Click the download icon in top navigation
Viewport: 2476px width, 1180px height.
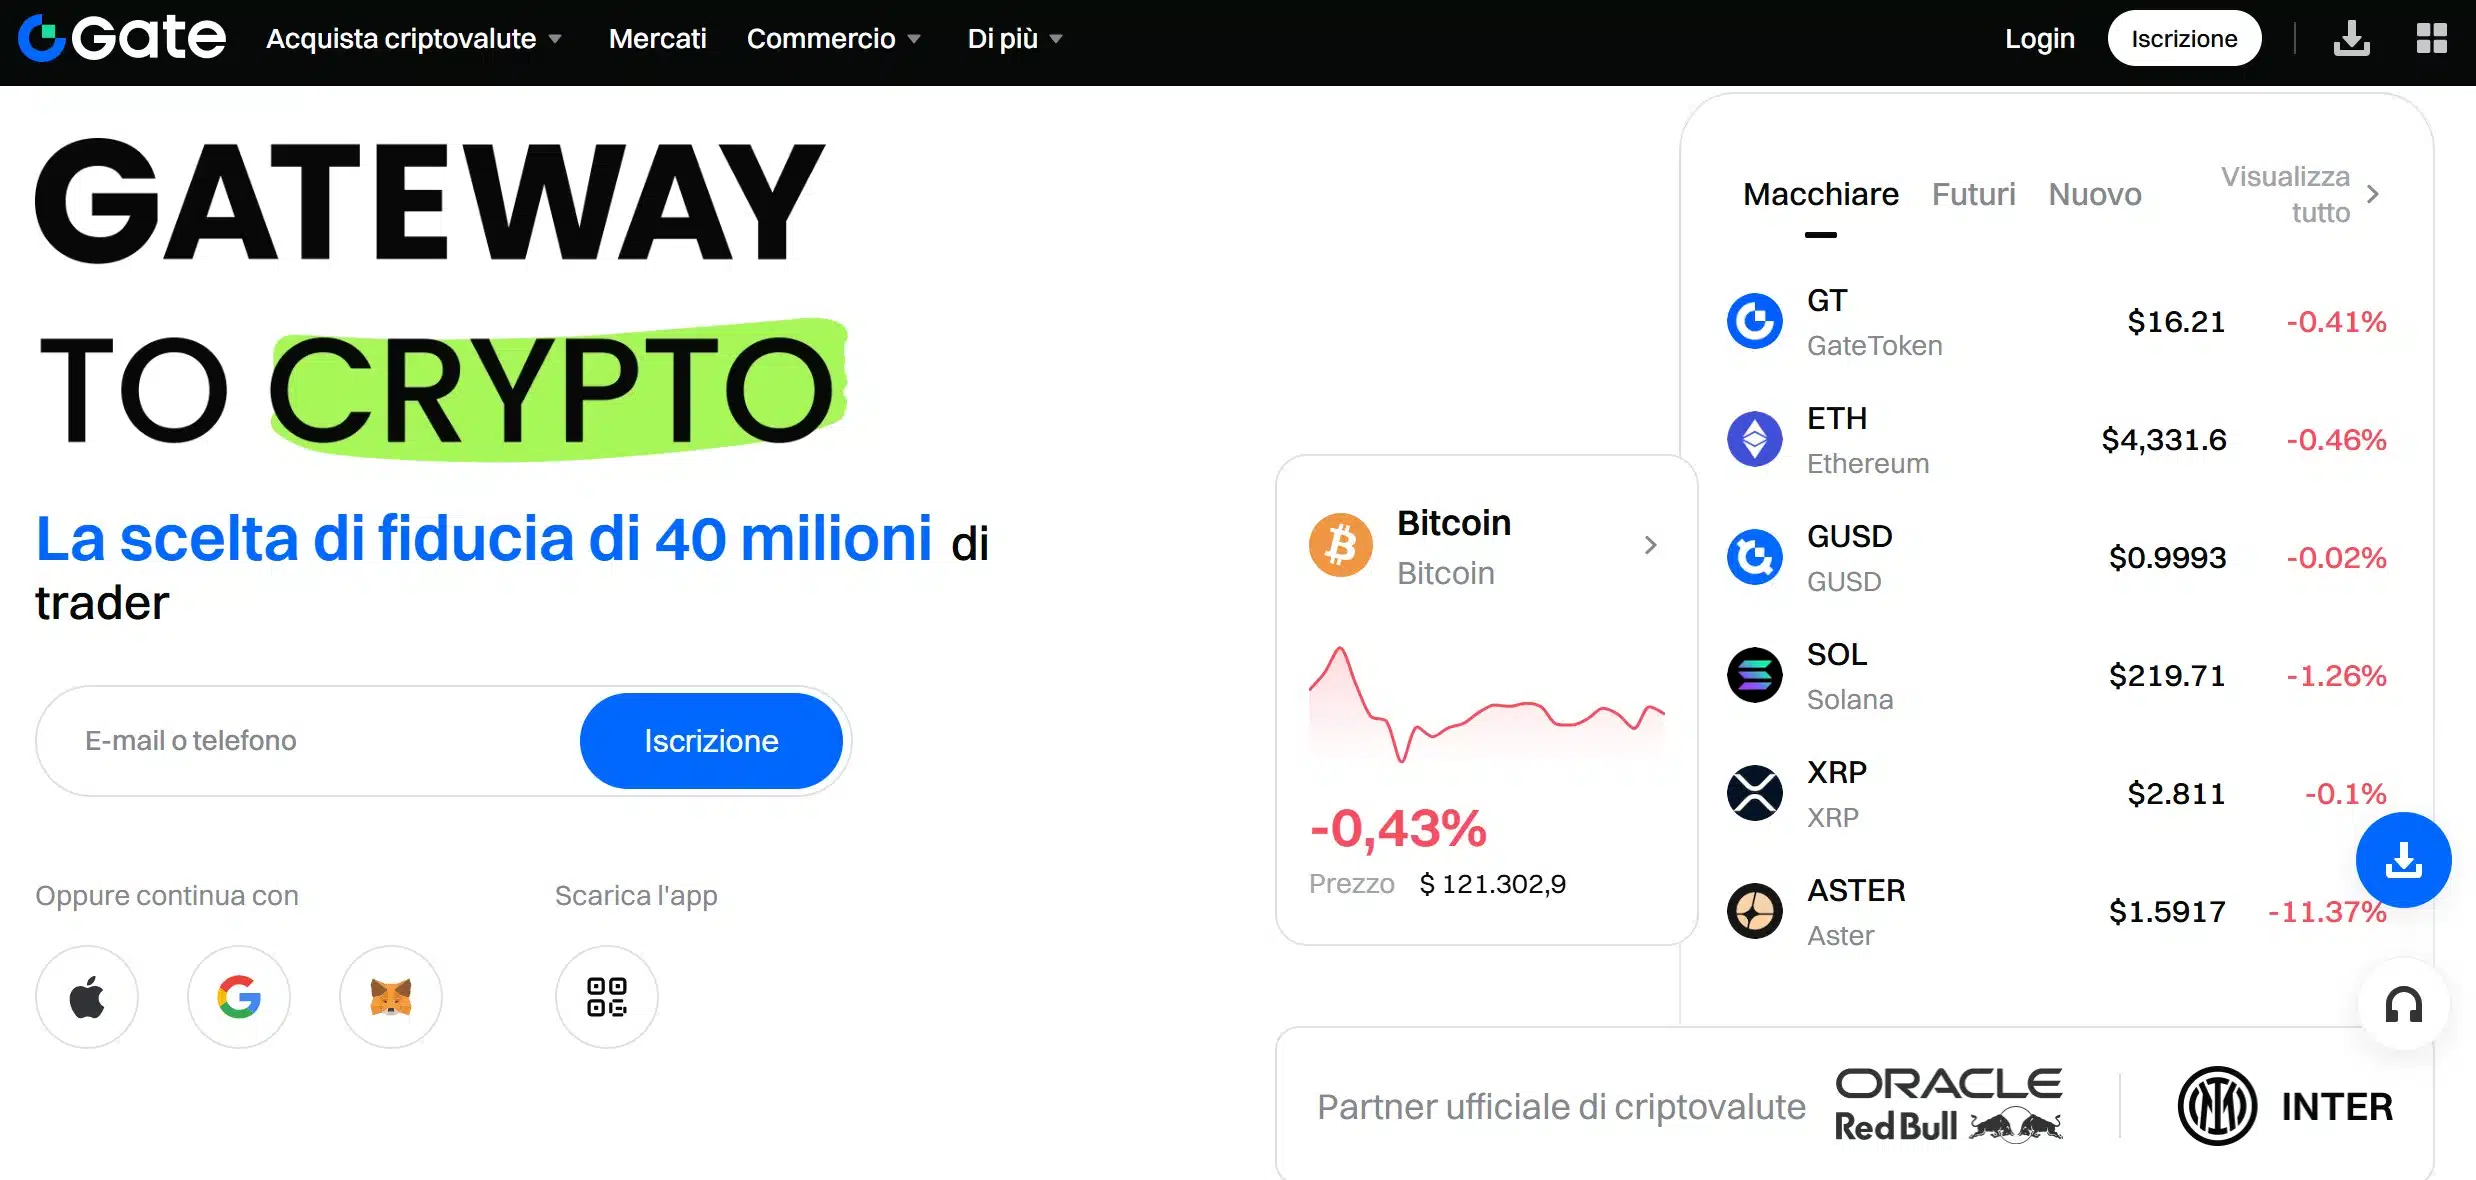2351,39
